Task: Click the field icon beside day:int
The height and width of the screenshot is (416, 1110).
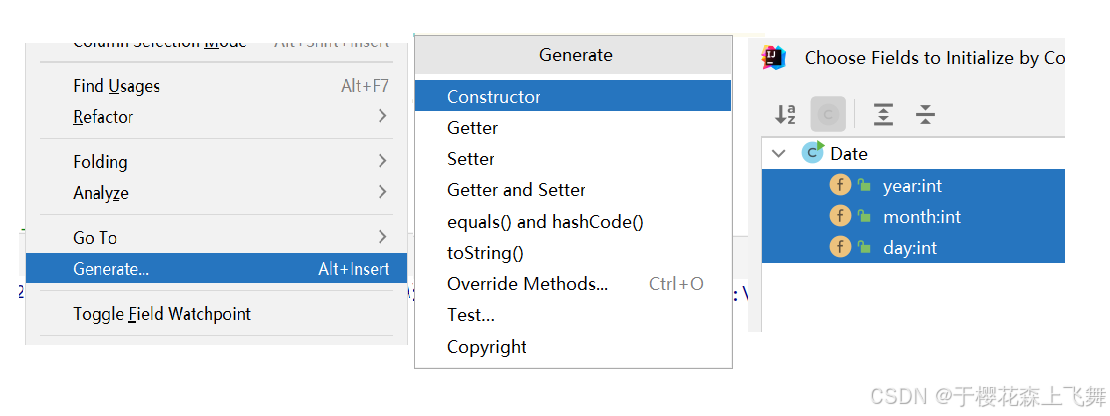Action: click(x=840, y=247)
